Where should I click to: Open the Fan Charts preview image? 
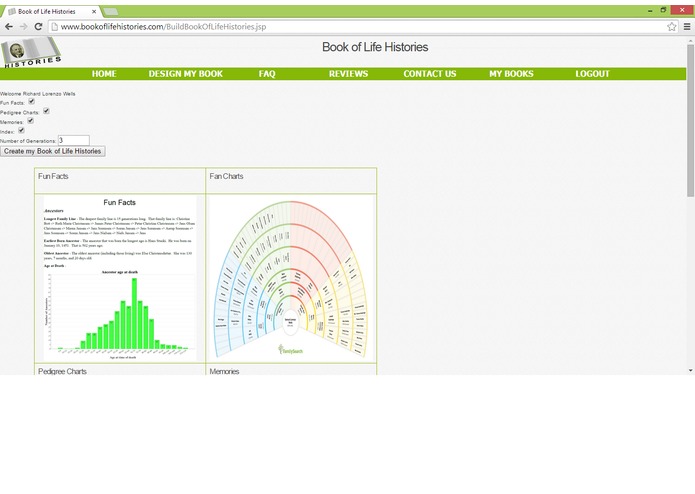tap(291, 279)
